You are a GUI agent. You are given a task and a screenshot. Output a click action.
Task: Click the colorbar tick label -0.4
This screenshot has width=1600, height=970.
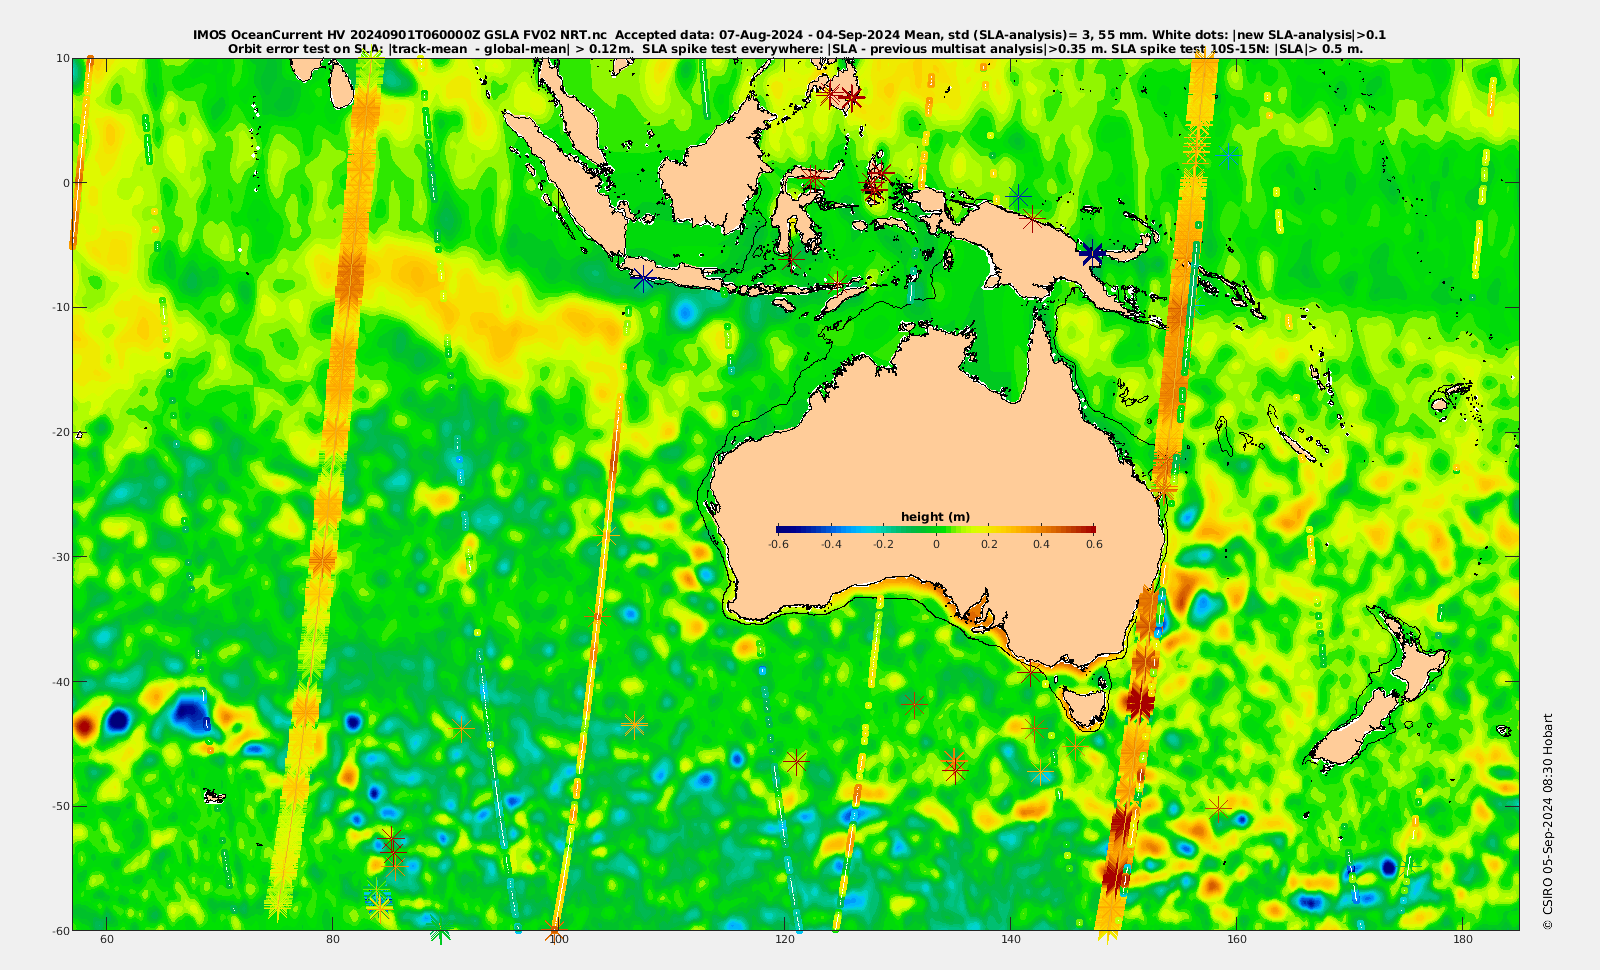pos(831,544)
